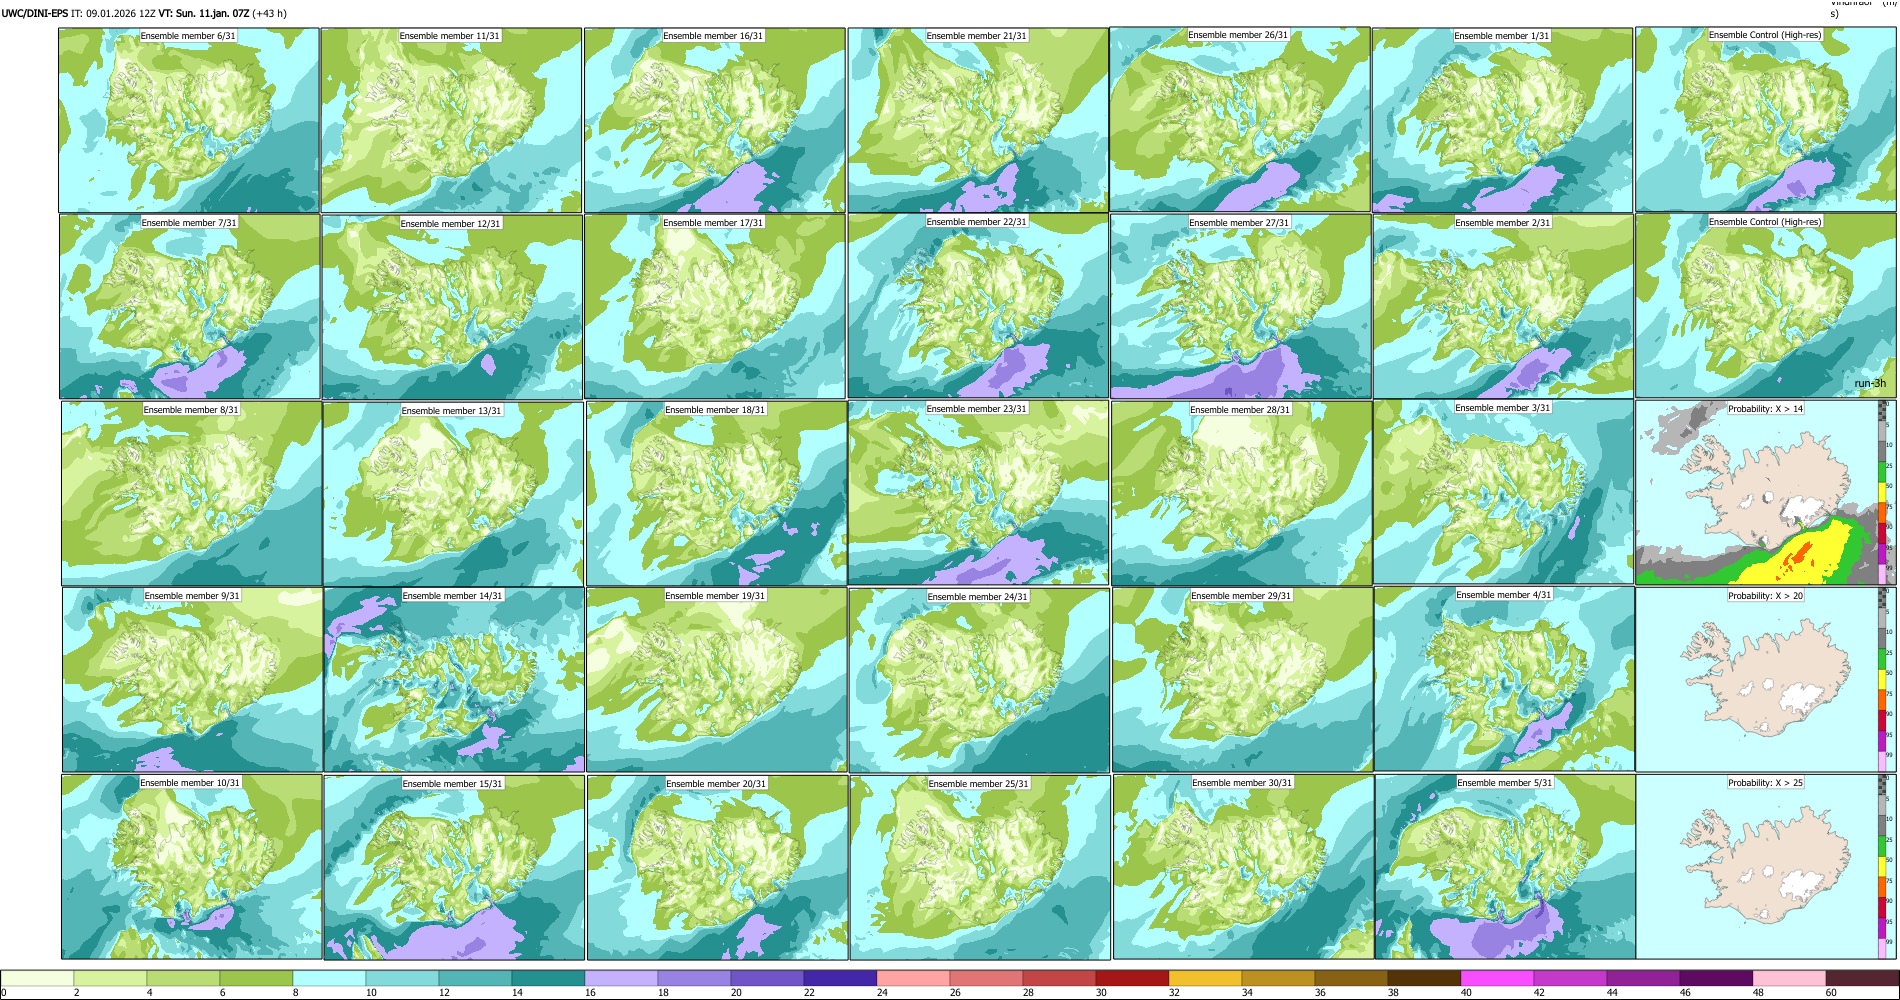Click the 48–60 pale pink legend swatch
Viewport: 1900px width, 1000px height.
tap(1789, 978)
